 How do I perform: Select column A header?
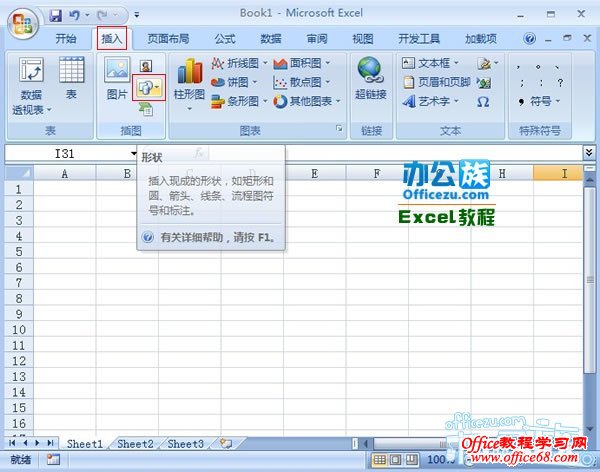point(64,173)
